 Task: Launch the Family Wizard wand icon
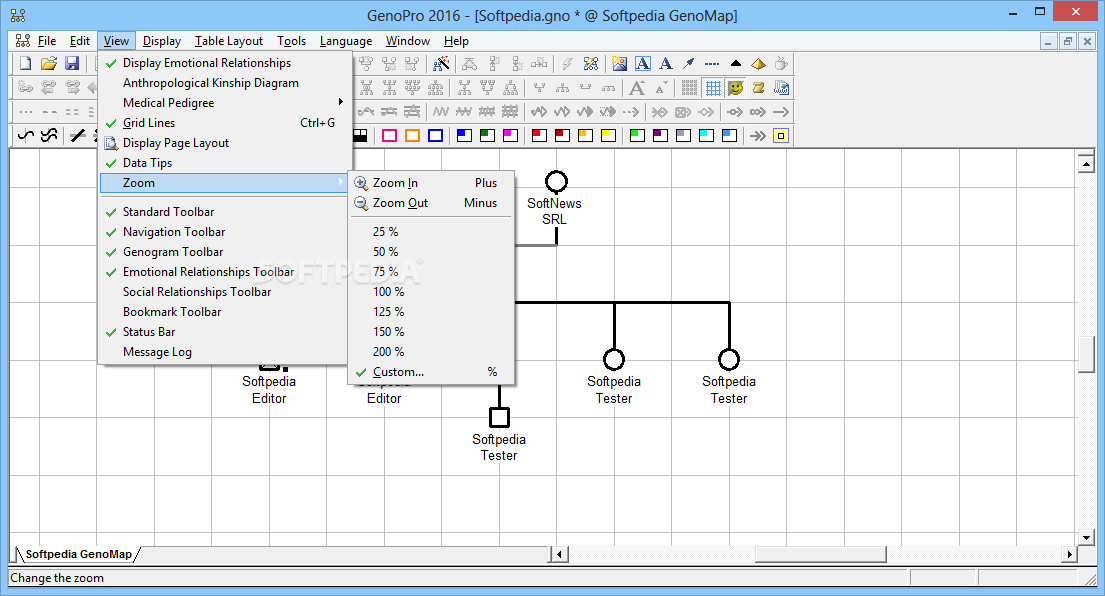point(441,64)
